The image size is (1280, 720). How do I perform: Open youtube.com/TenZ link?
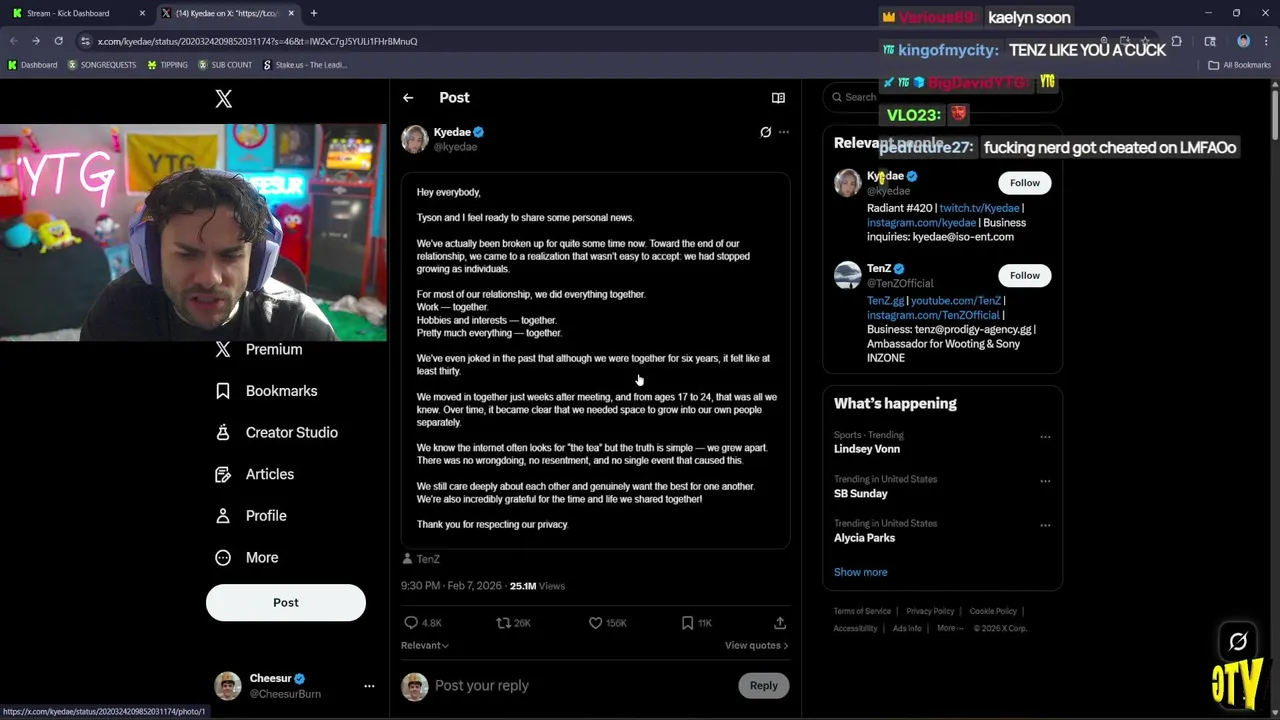[955, 301]
